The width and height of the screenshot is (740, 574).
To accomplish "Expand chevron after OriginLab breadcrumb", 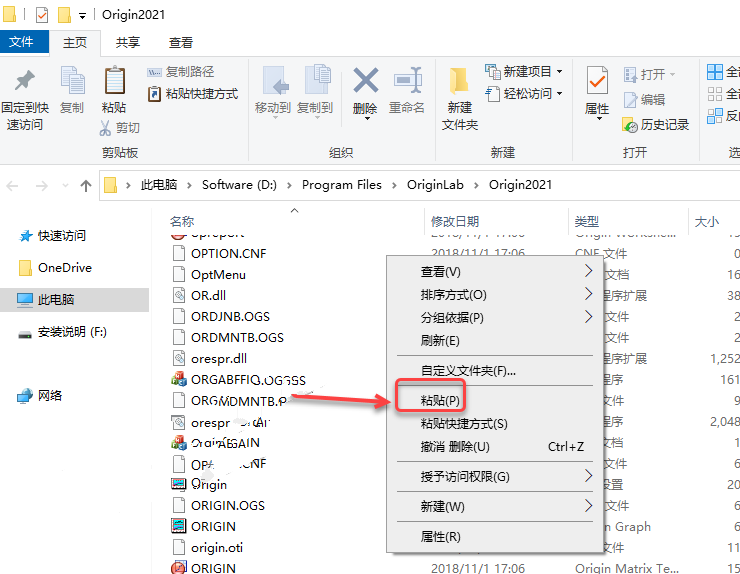I will point(476,185).
